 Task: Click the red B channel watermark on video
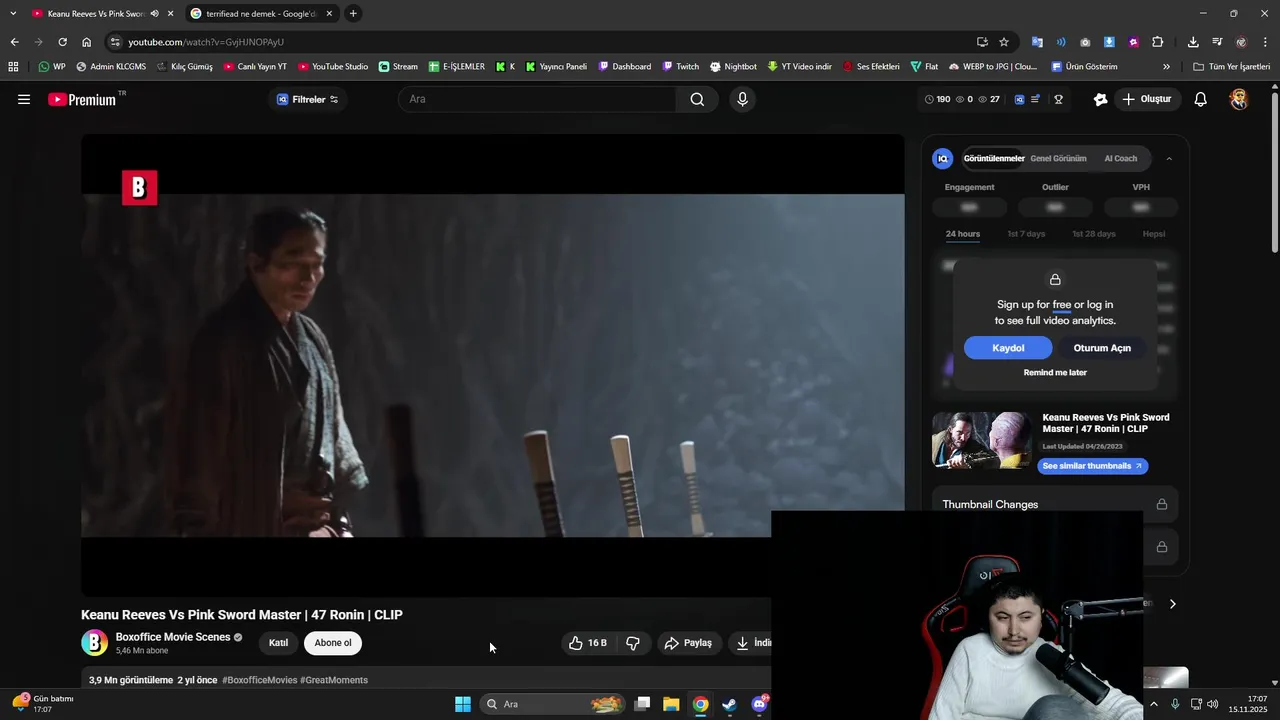[139, 188]
